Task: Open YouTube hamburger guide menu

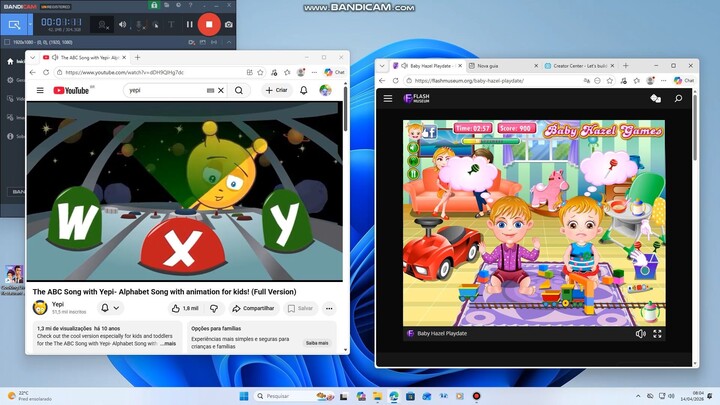Action: [x=40, y=90]
